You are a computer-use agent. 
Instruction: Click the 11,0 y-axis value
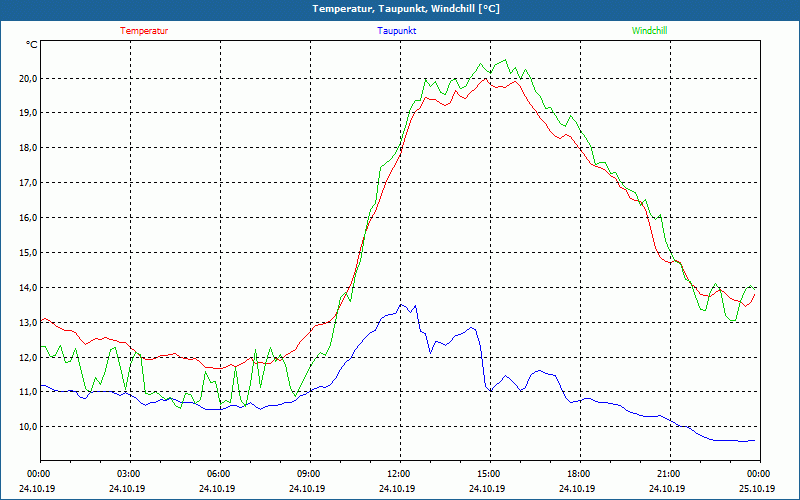(x=28, y=392)
